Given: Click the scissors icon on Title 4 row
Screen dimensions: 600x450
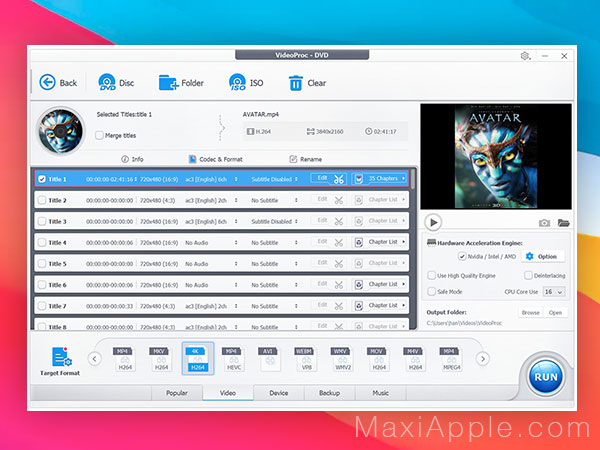Looking at the screenshot, I should pyautogui.click(x=338, y=243).
